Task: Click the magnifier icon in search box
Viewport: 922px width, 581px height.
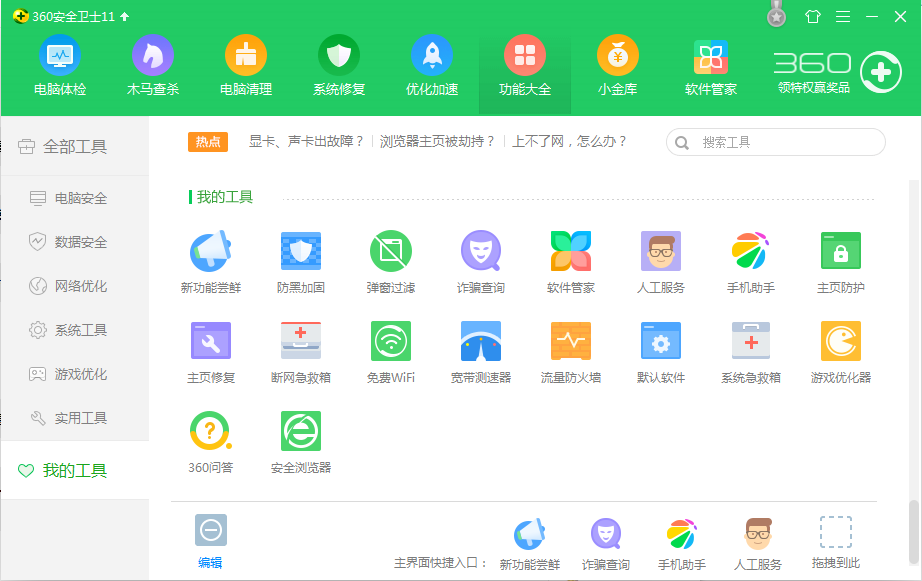Action: 682,143
